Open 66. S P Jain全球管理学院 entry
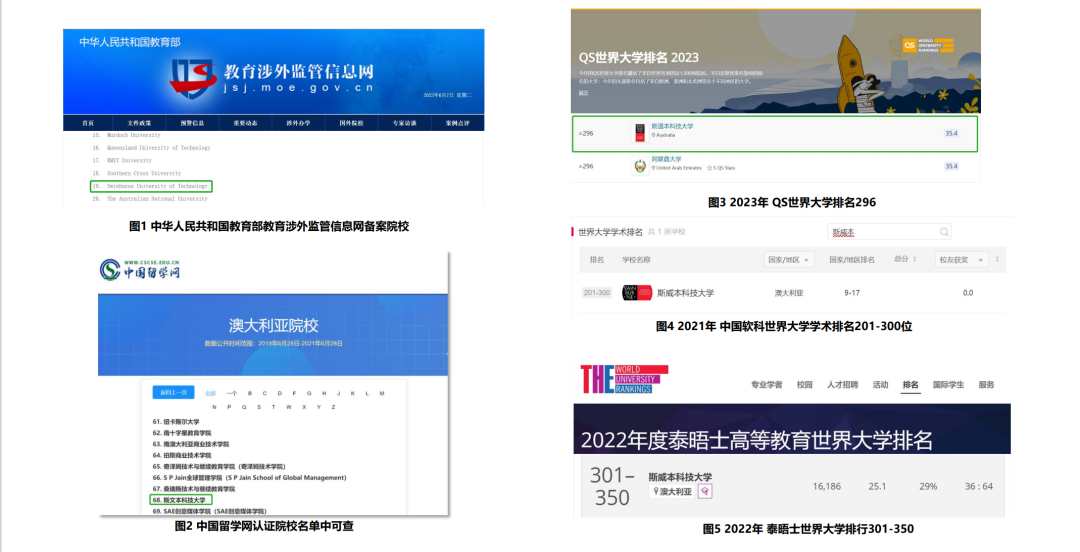This screenshot has width=1080, height=552. pos(249,478)
